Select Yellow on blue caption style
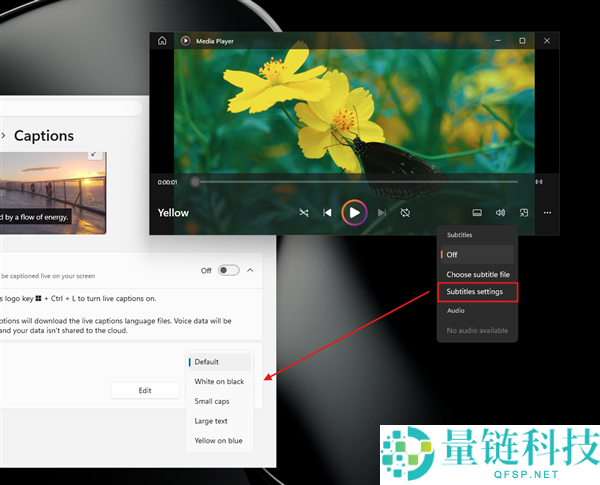Screen dimensions: 600x485 219,441
